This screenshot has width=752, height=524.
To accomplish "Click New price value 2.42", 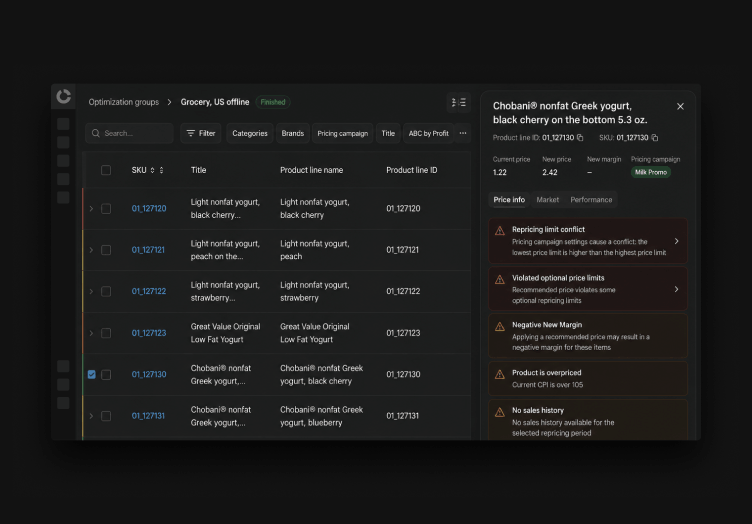I will click(550, 173).
